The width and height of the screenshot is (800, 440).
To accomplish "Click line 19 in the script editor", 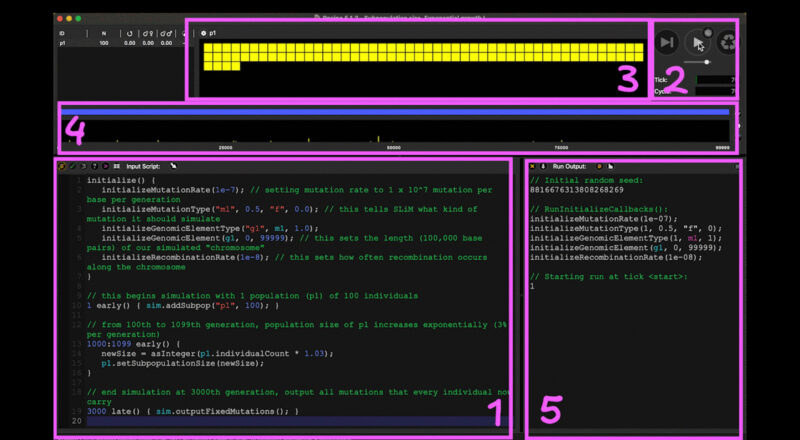I will point(200,411).
